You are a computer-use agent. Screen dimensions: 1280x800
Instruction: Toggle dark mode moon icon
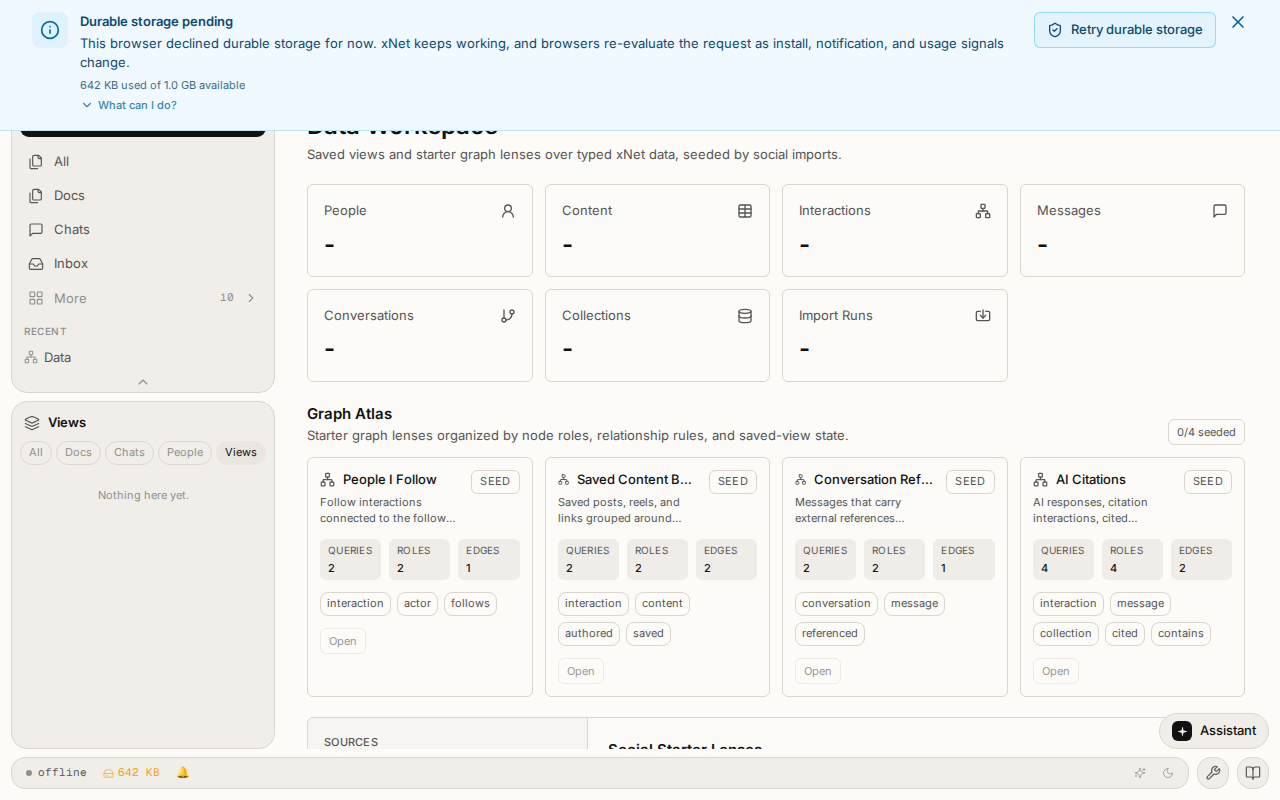pyautogui.click(x=1168, y=773)
